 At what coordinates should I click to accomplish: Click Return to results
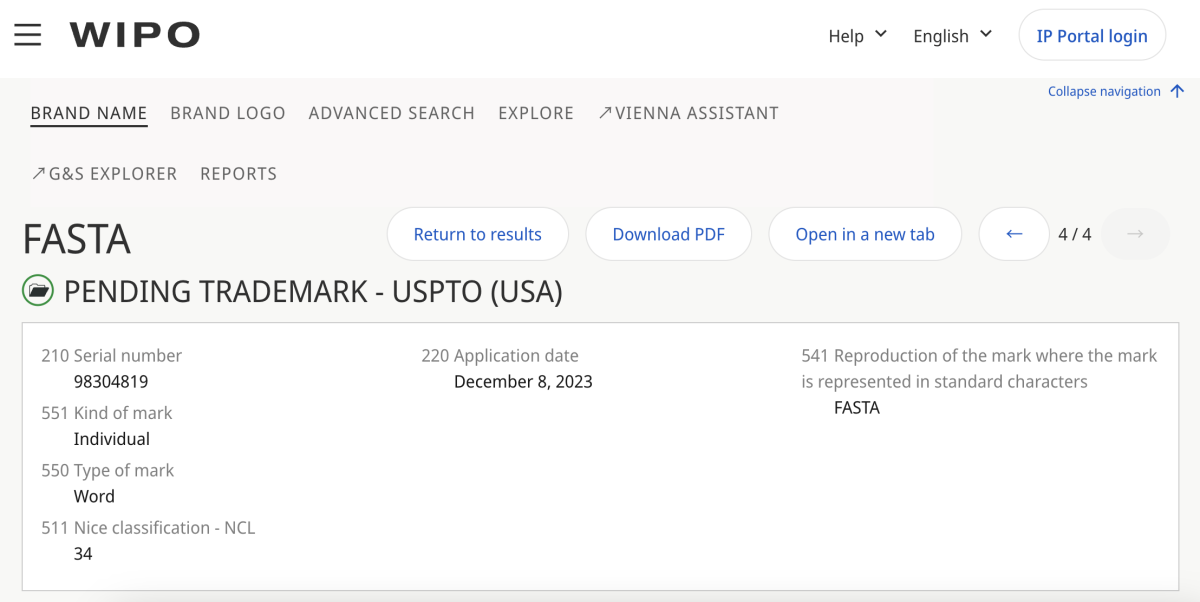[478, 234]
